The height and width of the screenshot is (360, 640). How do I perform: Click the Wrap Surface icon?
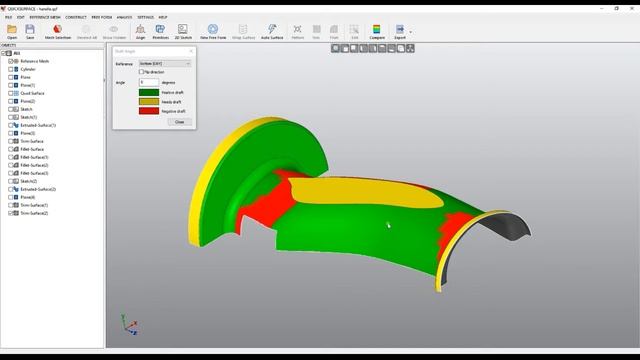tap(243, 29)
